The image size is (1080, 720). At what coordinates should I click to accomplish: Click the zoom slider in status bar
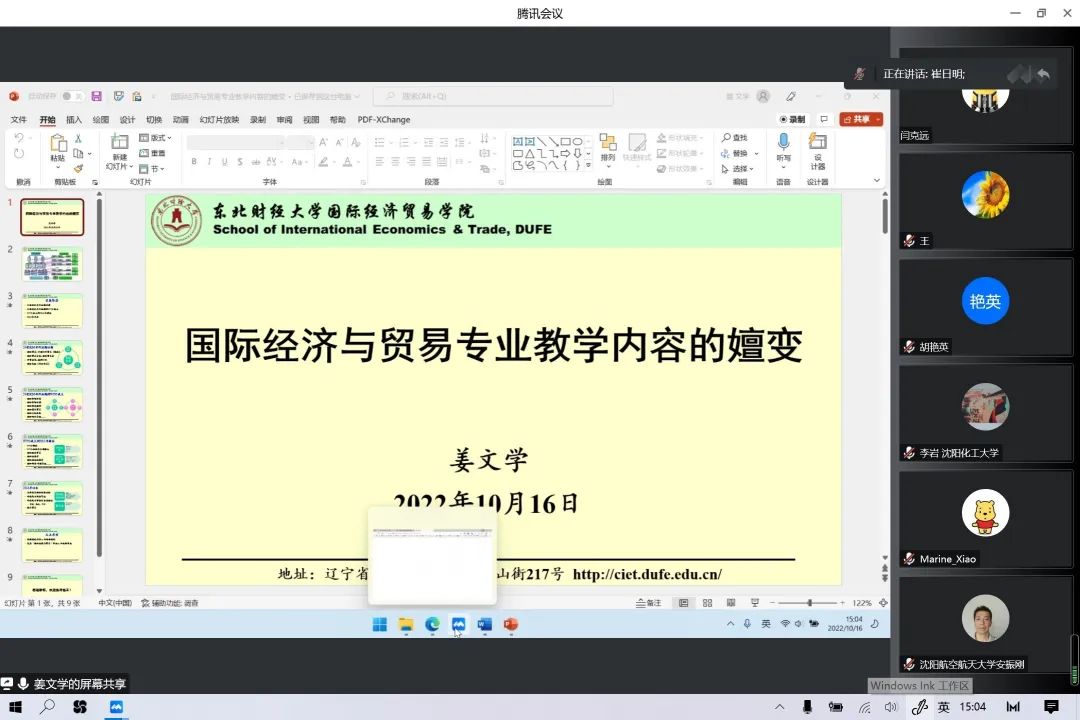(809, 603)
